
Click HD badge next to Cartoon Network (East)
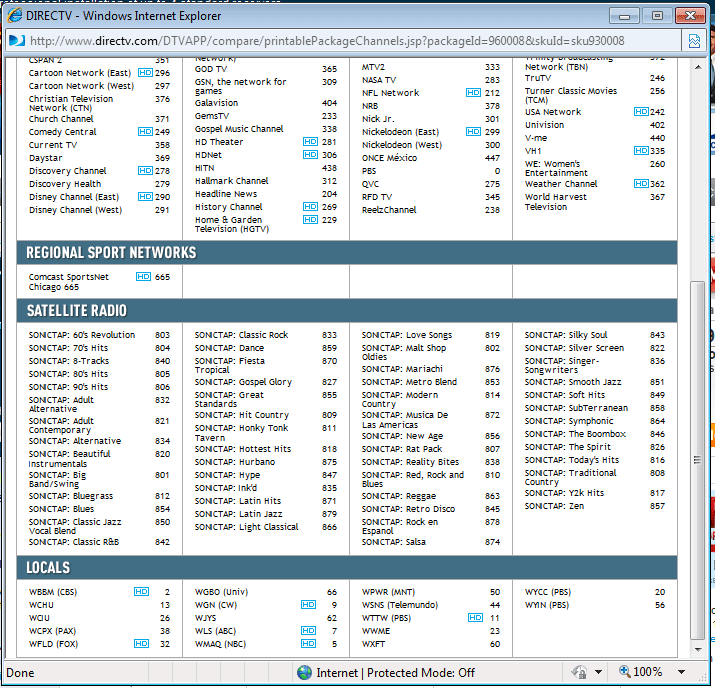pos(145,72)
